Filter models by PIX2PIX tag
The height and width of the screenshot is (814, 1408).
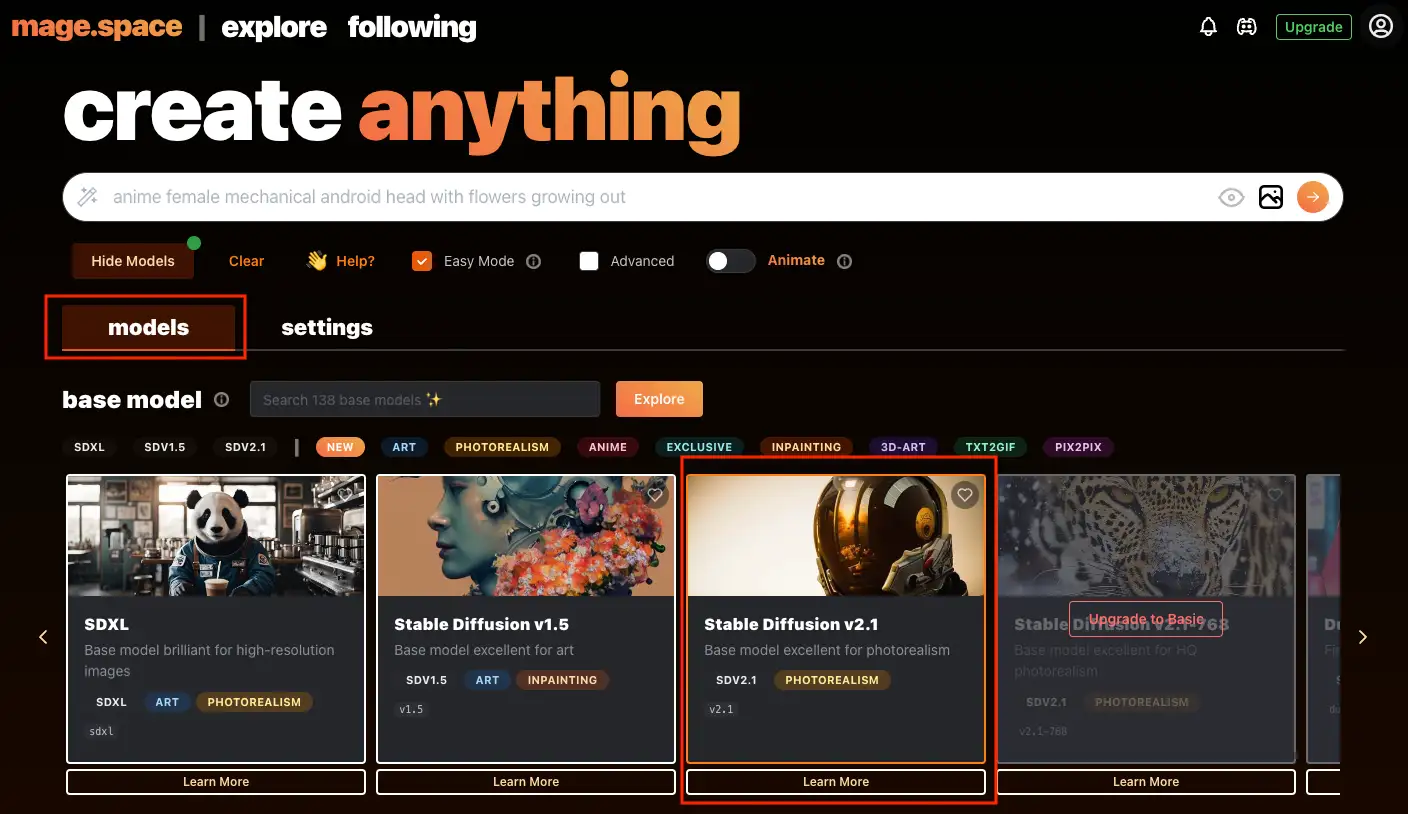pos(1078,447)
